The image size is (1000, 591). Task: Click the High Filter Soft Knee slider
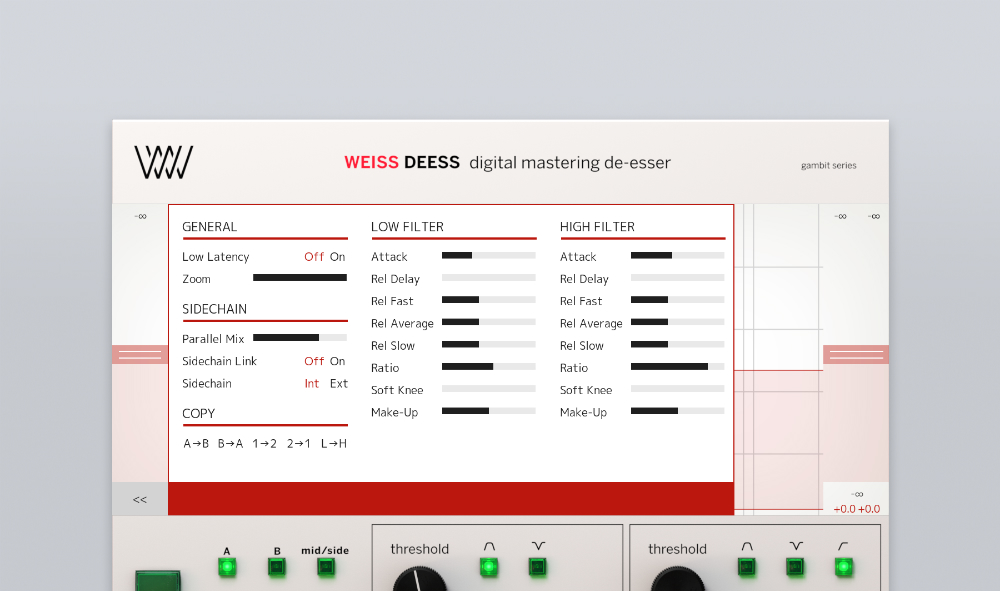pyautogui.click(x=677, y=389)
